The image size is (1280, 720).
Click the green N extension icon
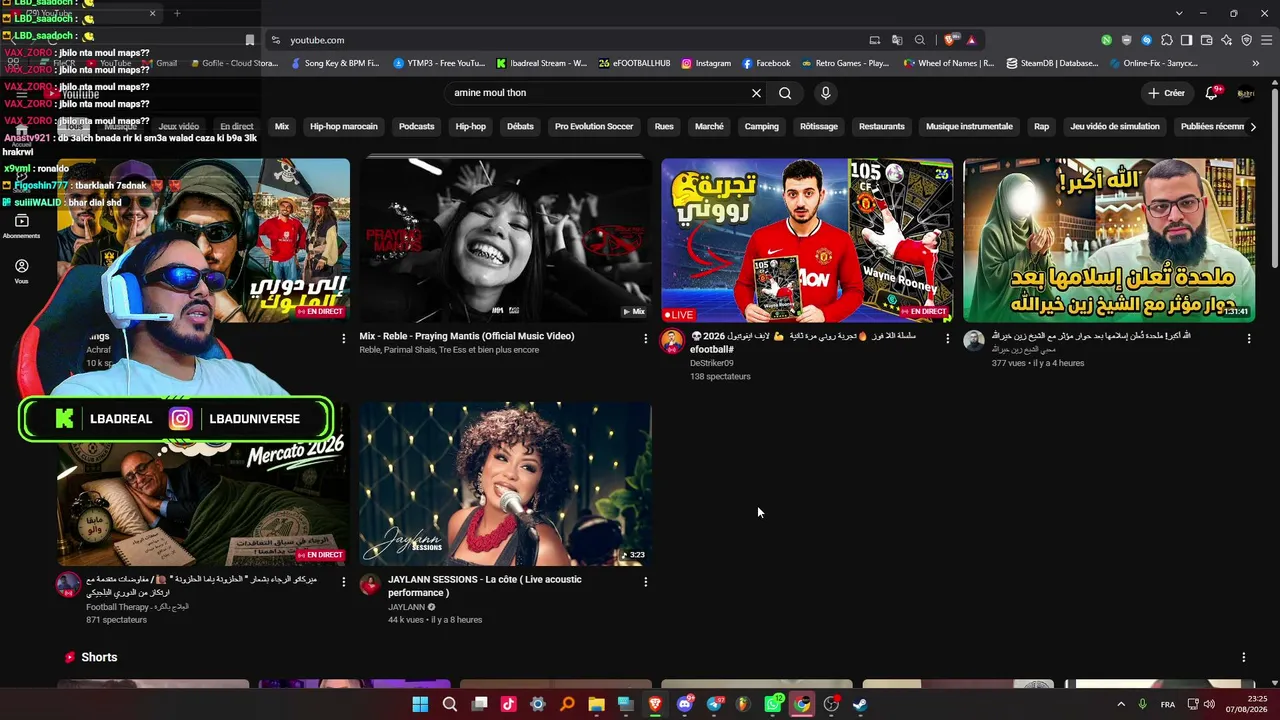1106,40
